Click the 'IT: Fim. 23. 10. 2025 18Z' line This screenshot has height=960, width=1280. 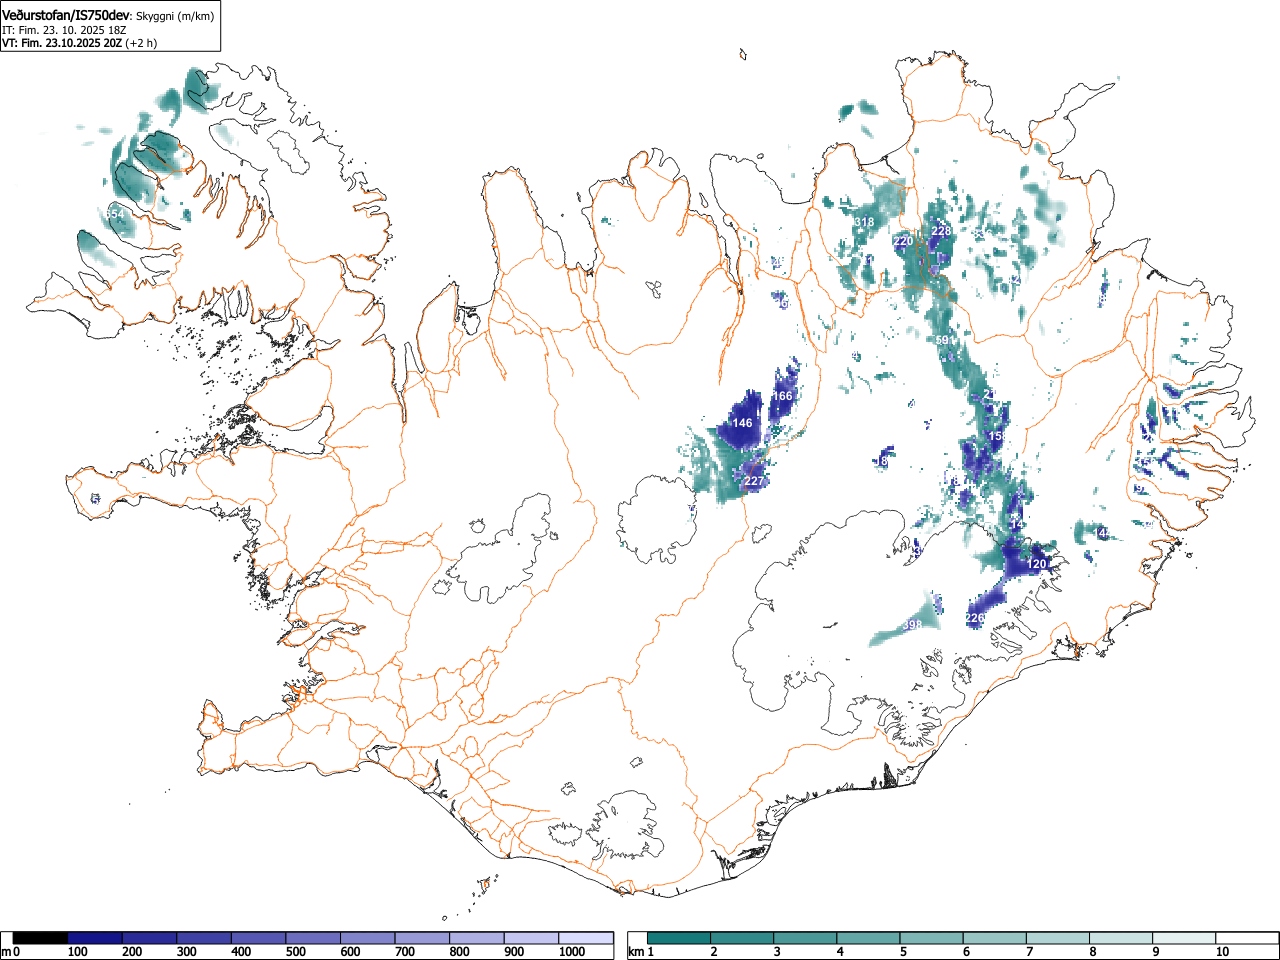pyautogui.click(x=64, y=30)
